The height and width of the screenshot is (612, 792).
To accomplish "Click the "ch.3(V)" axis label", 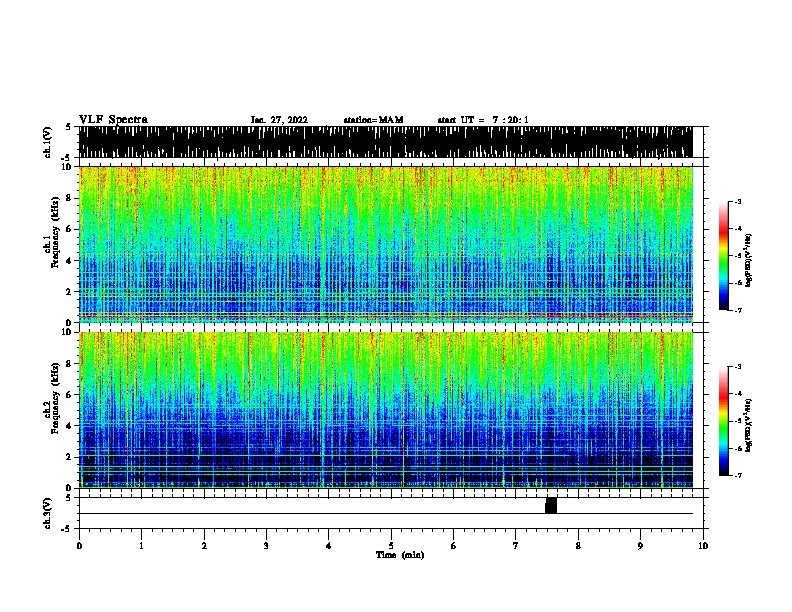I will click(47, 513).
